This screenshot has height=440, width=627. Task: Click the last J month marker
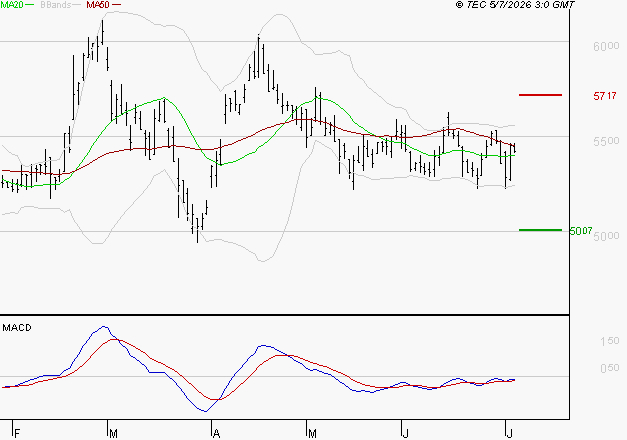click(509, 433)
